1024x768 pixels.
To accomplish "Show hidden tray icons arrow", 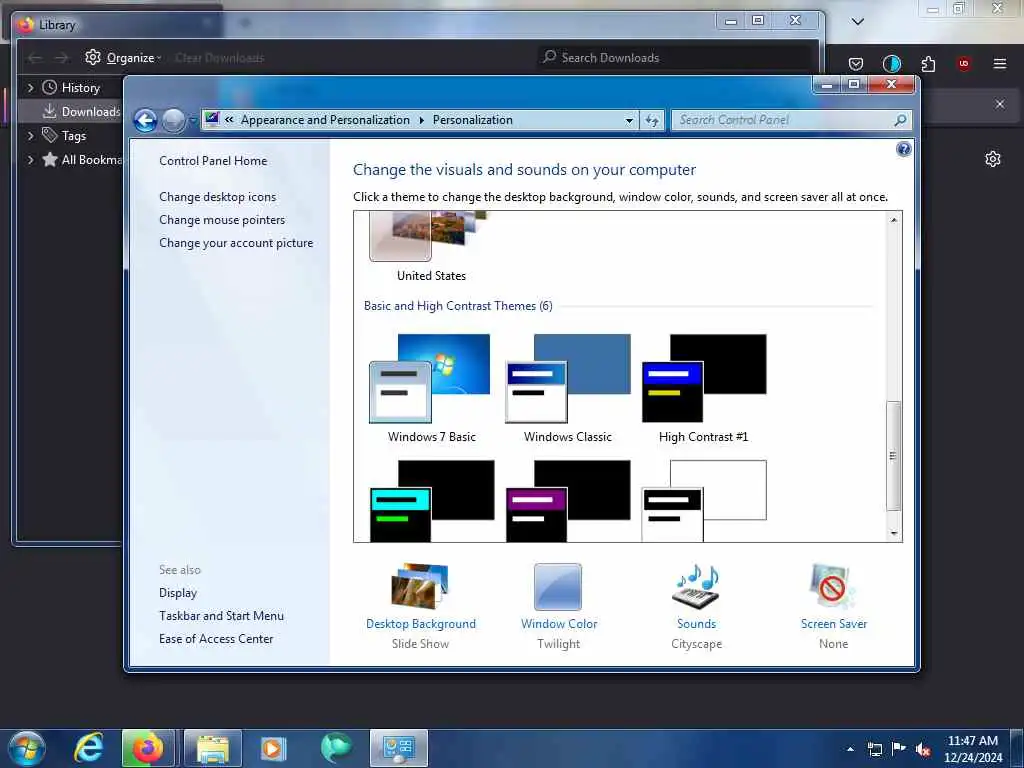I will 850,749.
